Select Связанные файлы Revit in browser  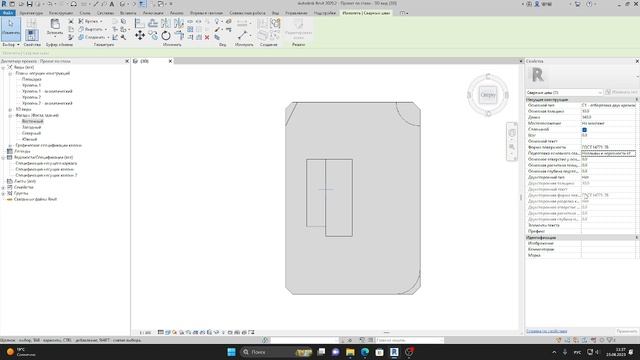[35, 199]
